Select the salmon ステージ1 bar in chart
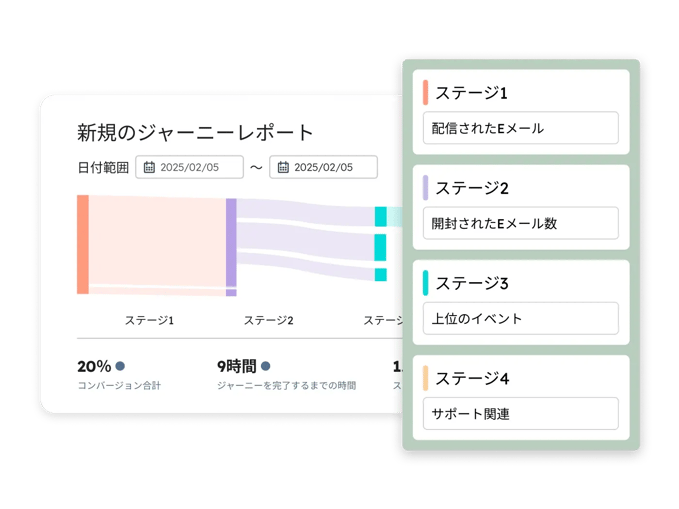679x509 pixels. tap(83, 244)
